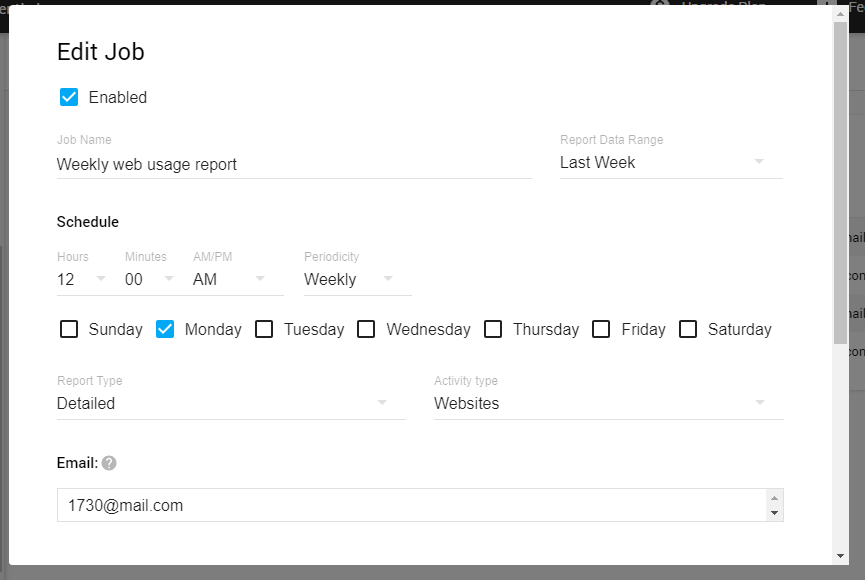Select Thursday as a schedule day

493,329
